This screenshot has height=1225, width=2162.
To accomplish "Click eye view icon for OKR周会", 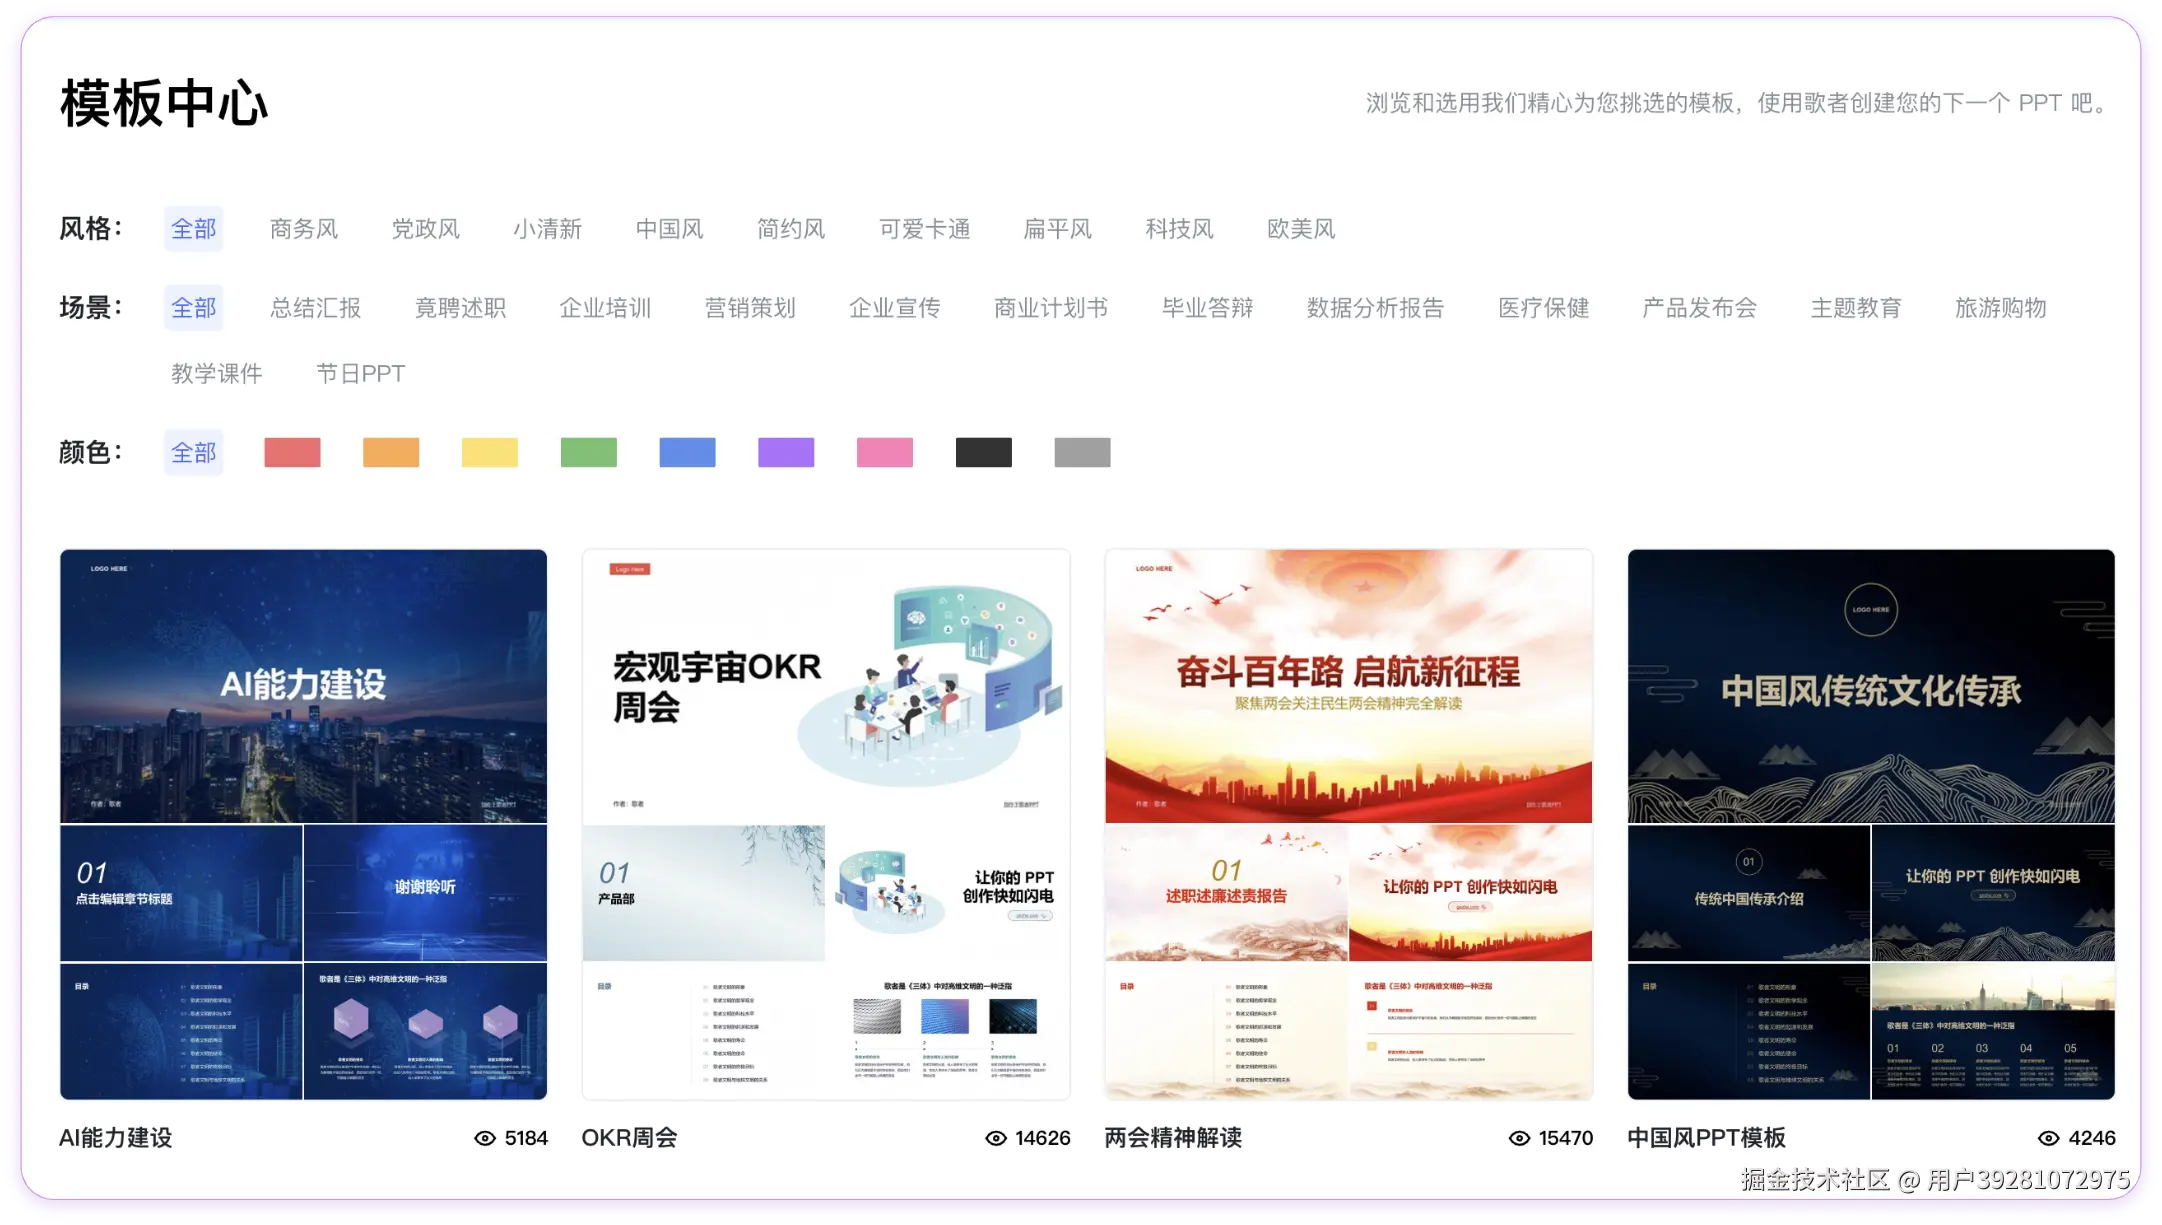I will (996, 1138).
